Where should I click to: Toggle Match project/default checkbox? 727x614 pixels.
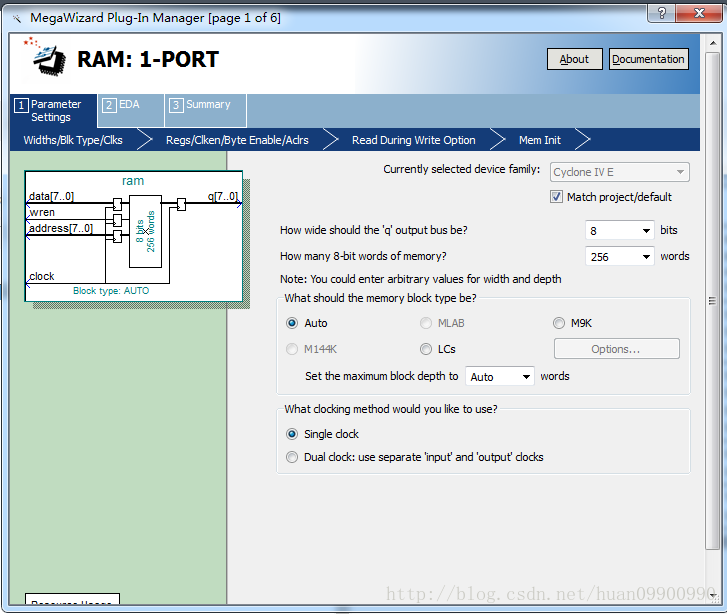[556, 197]
